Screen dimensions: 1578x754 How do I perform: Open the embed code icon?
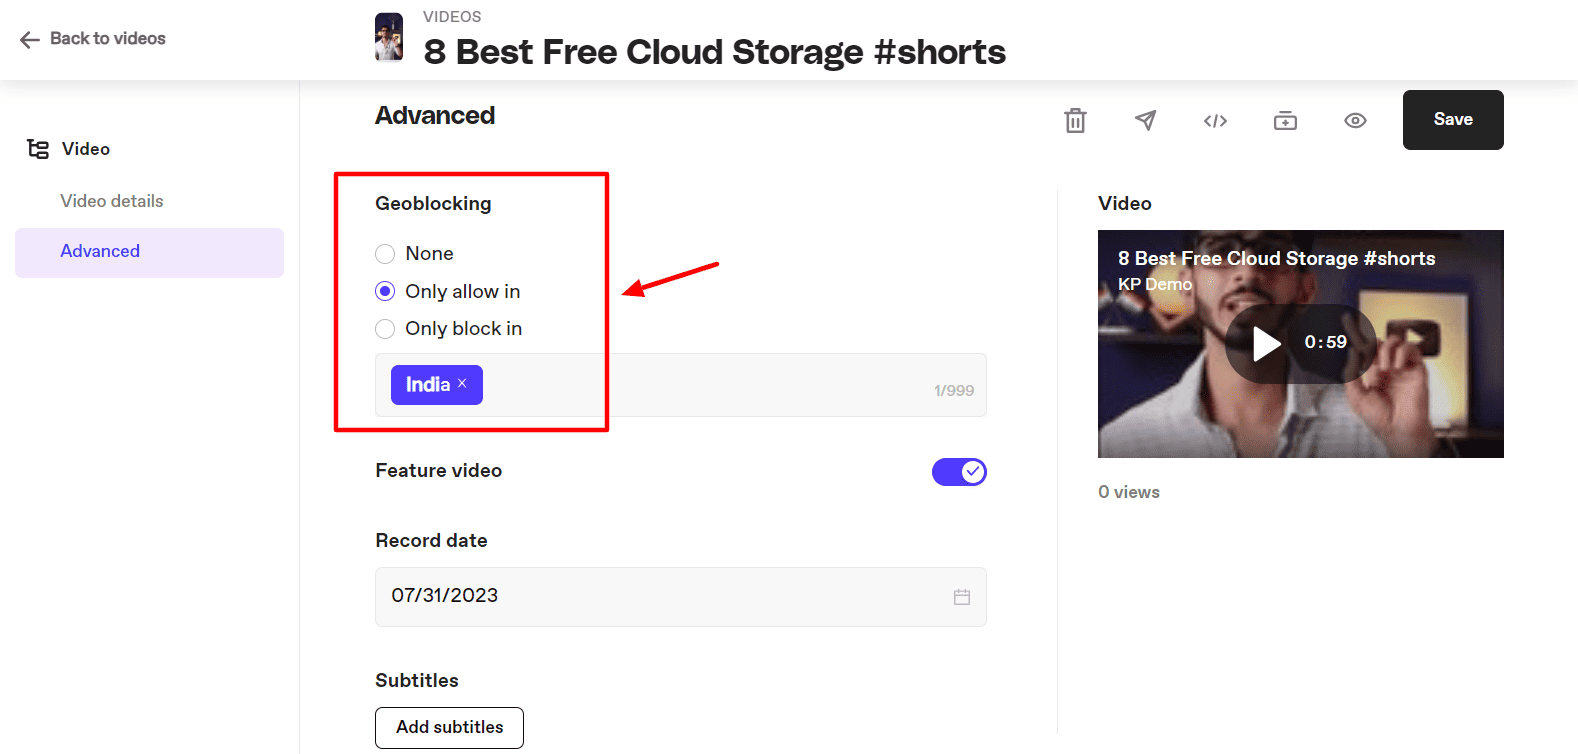[x=1215, y=121]
